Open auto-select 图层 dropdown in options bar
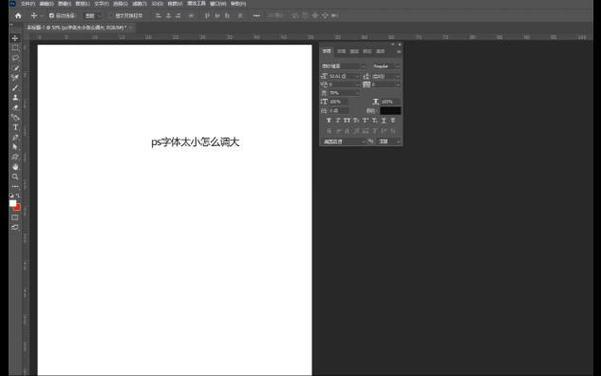The width and height of the screenshot is (601, 376). (x=93, y=16)
